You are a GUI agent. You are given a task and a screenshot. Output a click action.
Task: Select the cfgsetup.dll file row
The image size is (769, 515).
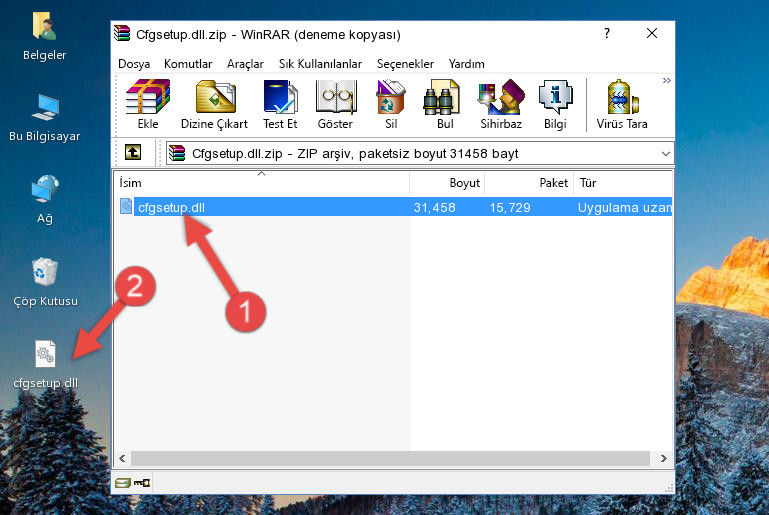pyautogui.click(x=394, y=207)
